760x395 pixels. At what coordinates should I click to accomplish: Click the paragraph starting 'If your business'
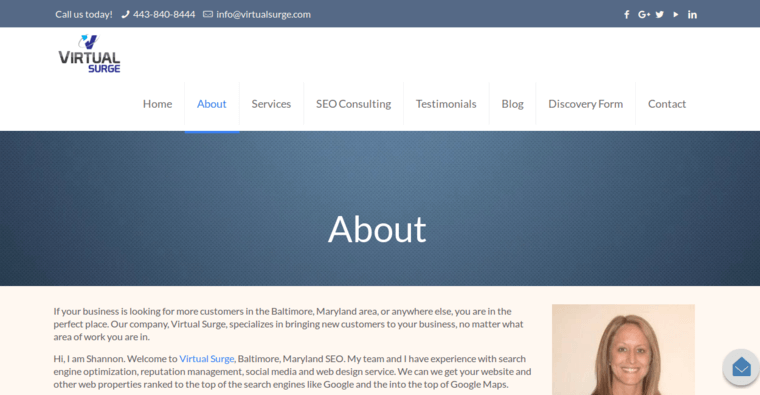coord(288,324)
